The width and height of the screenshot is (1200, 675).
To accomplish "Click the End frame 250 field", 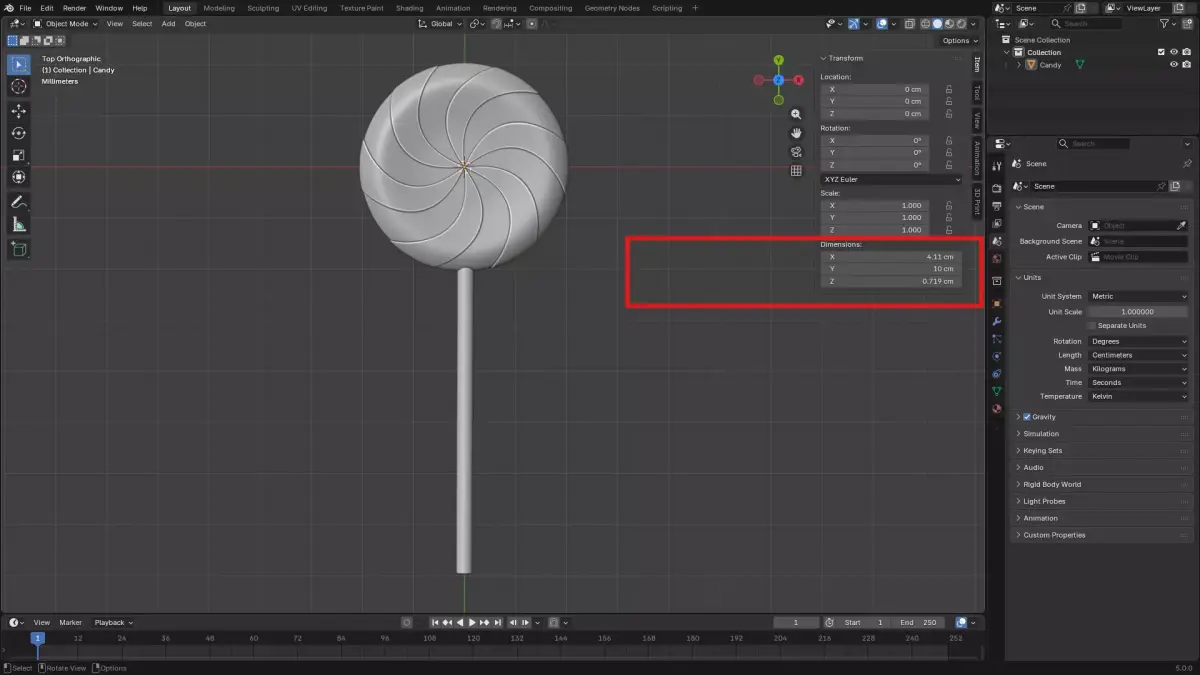I will 918,622.
